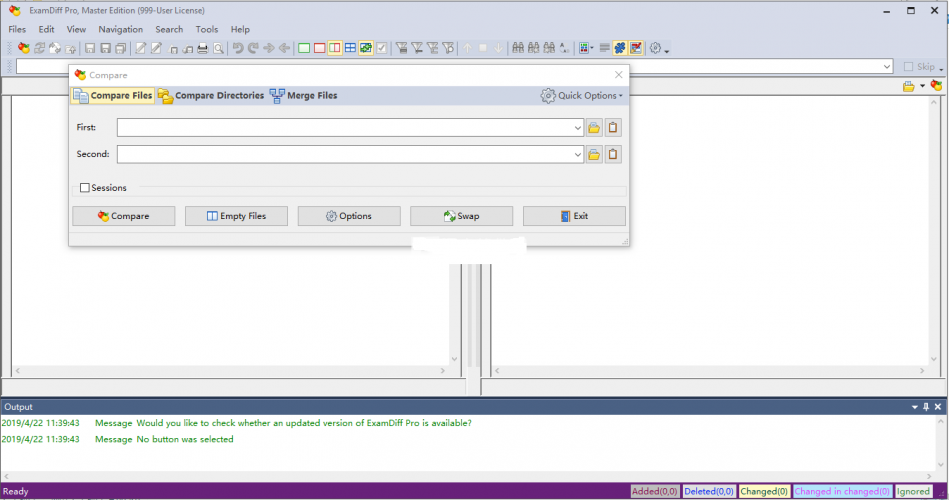Expand the filter combo box left of Skip
949x500 pixels.
point(887,67)
